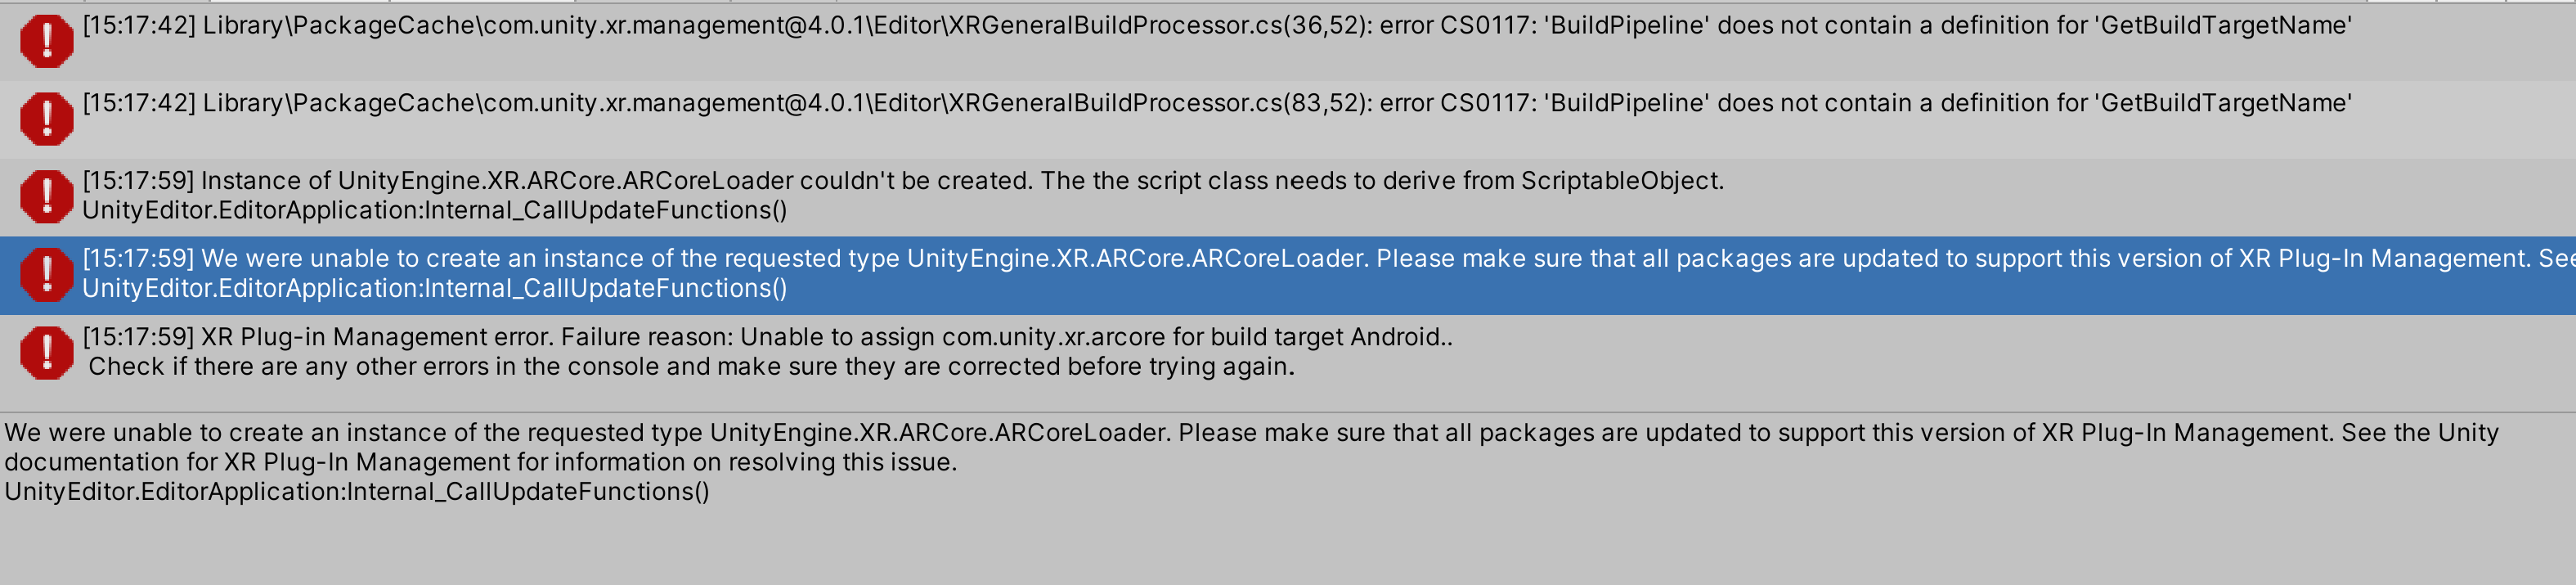The width and height of the screenshot is (2576, 585).
Task: Click error icon for XR Plug-in Management error
Action: (x=46, y=352)
